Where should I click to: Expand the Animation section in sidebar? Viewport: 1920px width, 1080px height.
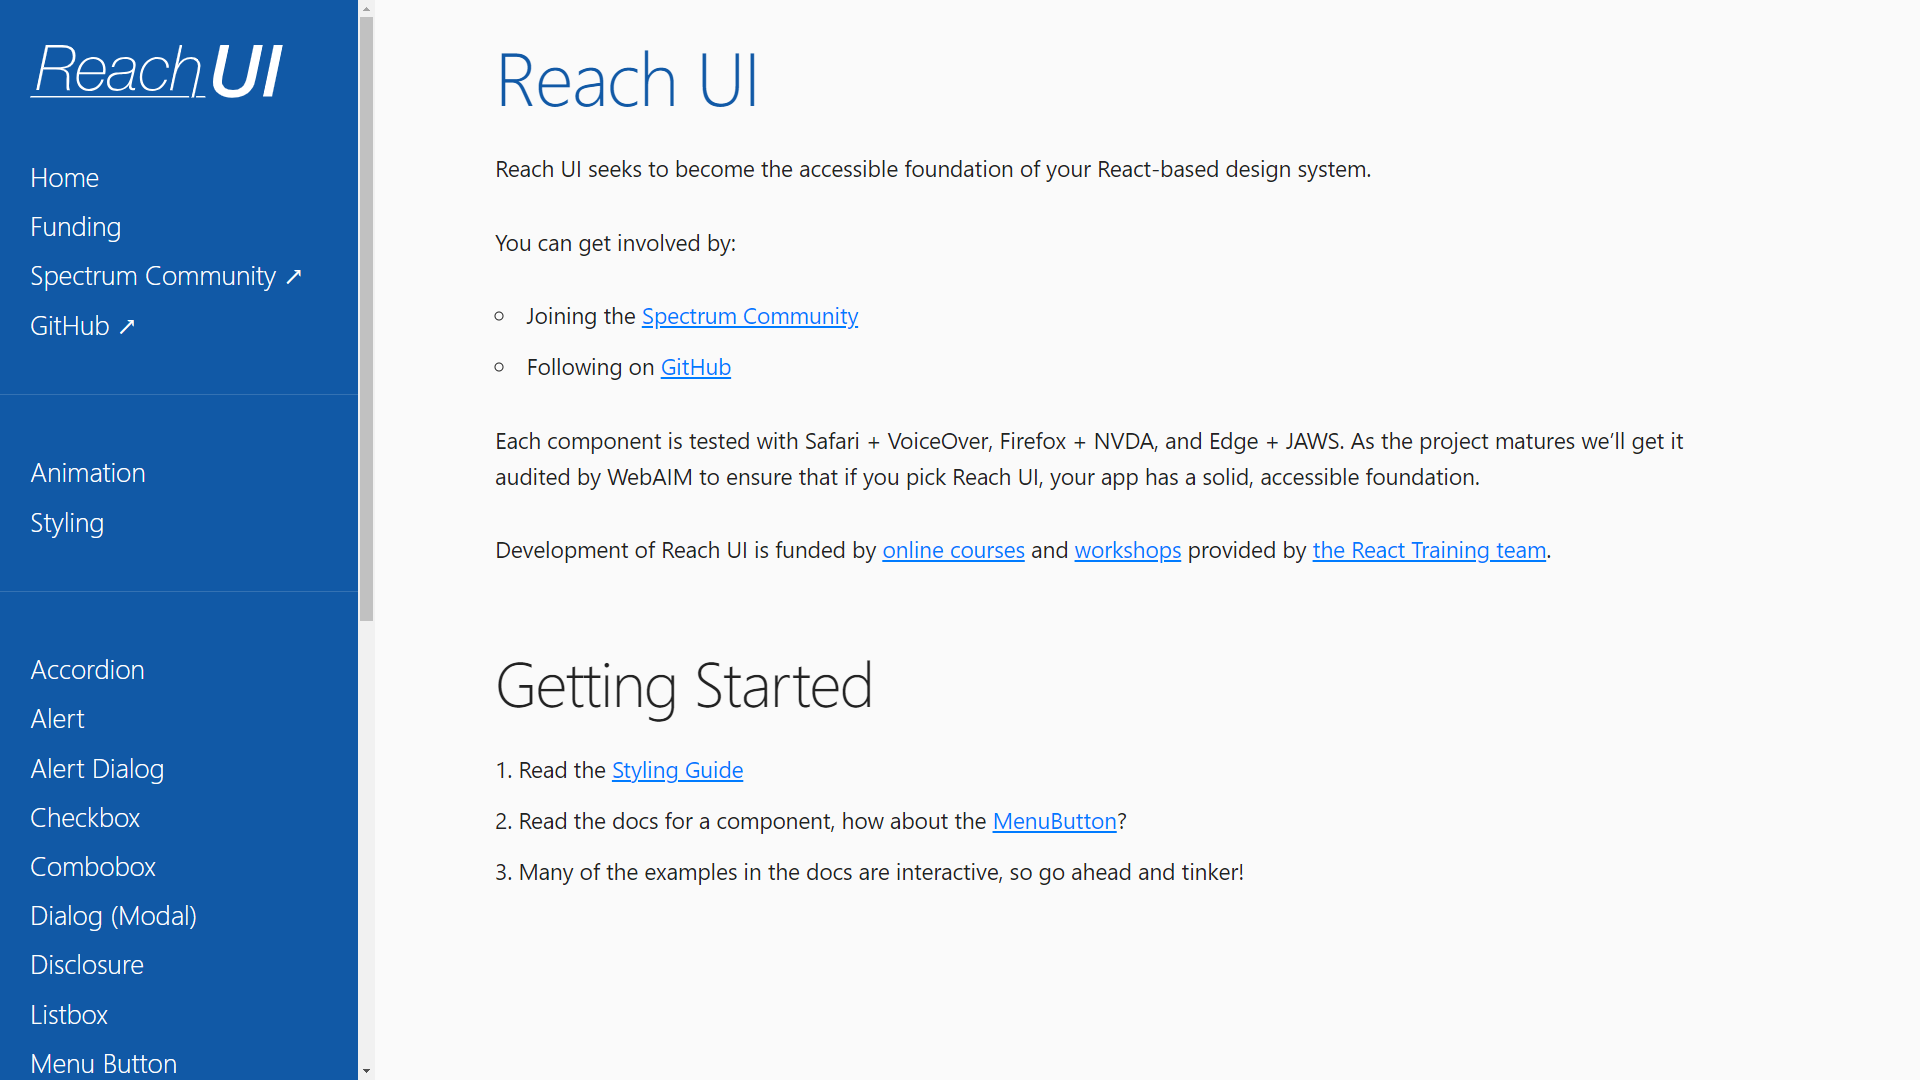pyautogui.click(x=86, y=472)
